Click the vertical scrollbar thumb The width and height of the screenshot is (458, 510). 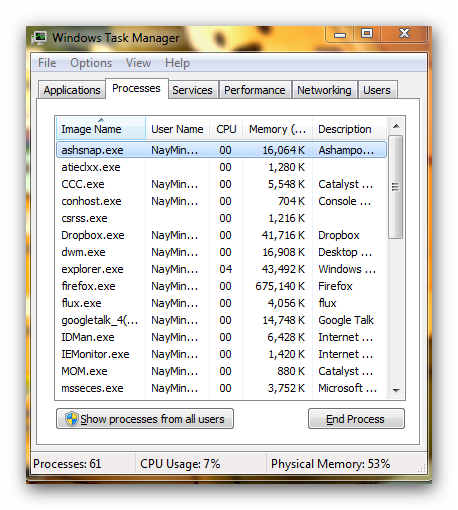click(396, 187)
